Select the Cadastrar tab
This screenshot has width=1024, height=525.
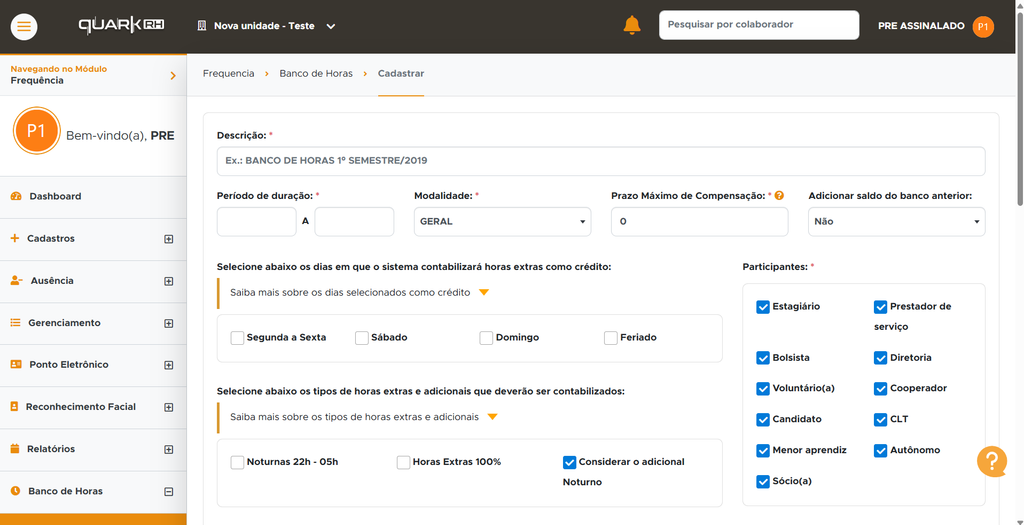pos(401,74)
